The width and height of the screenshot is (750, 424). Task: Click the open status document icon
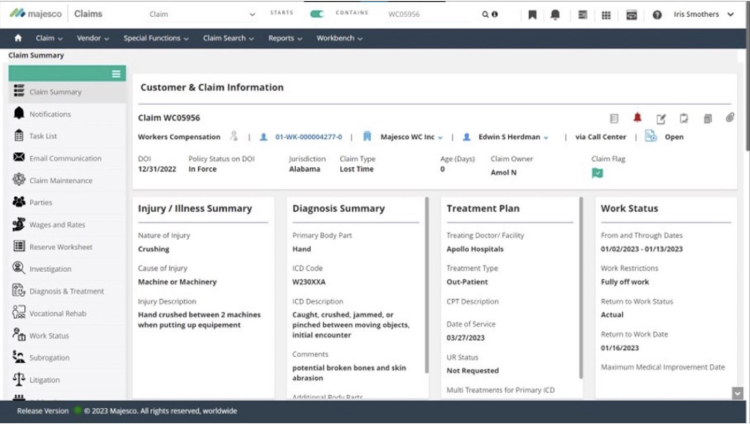click(651, 136)
